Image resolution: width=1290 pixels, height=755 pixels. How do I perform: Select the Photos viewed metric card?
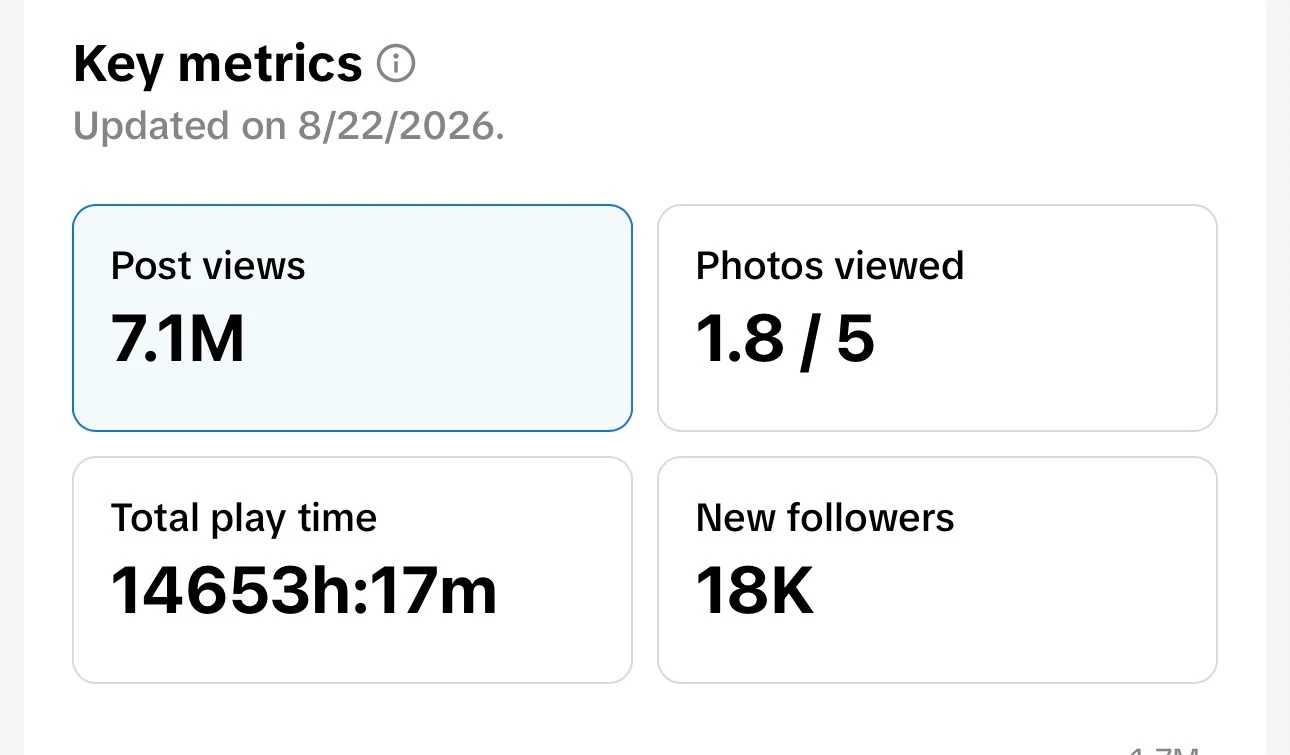pos(937,318)
